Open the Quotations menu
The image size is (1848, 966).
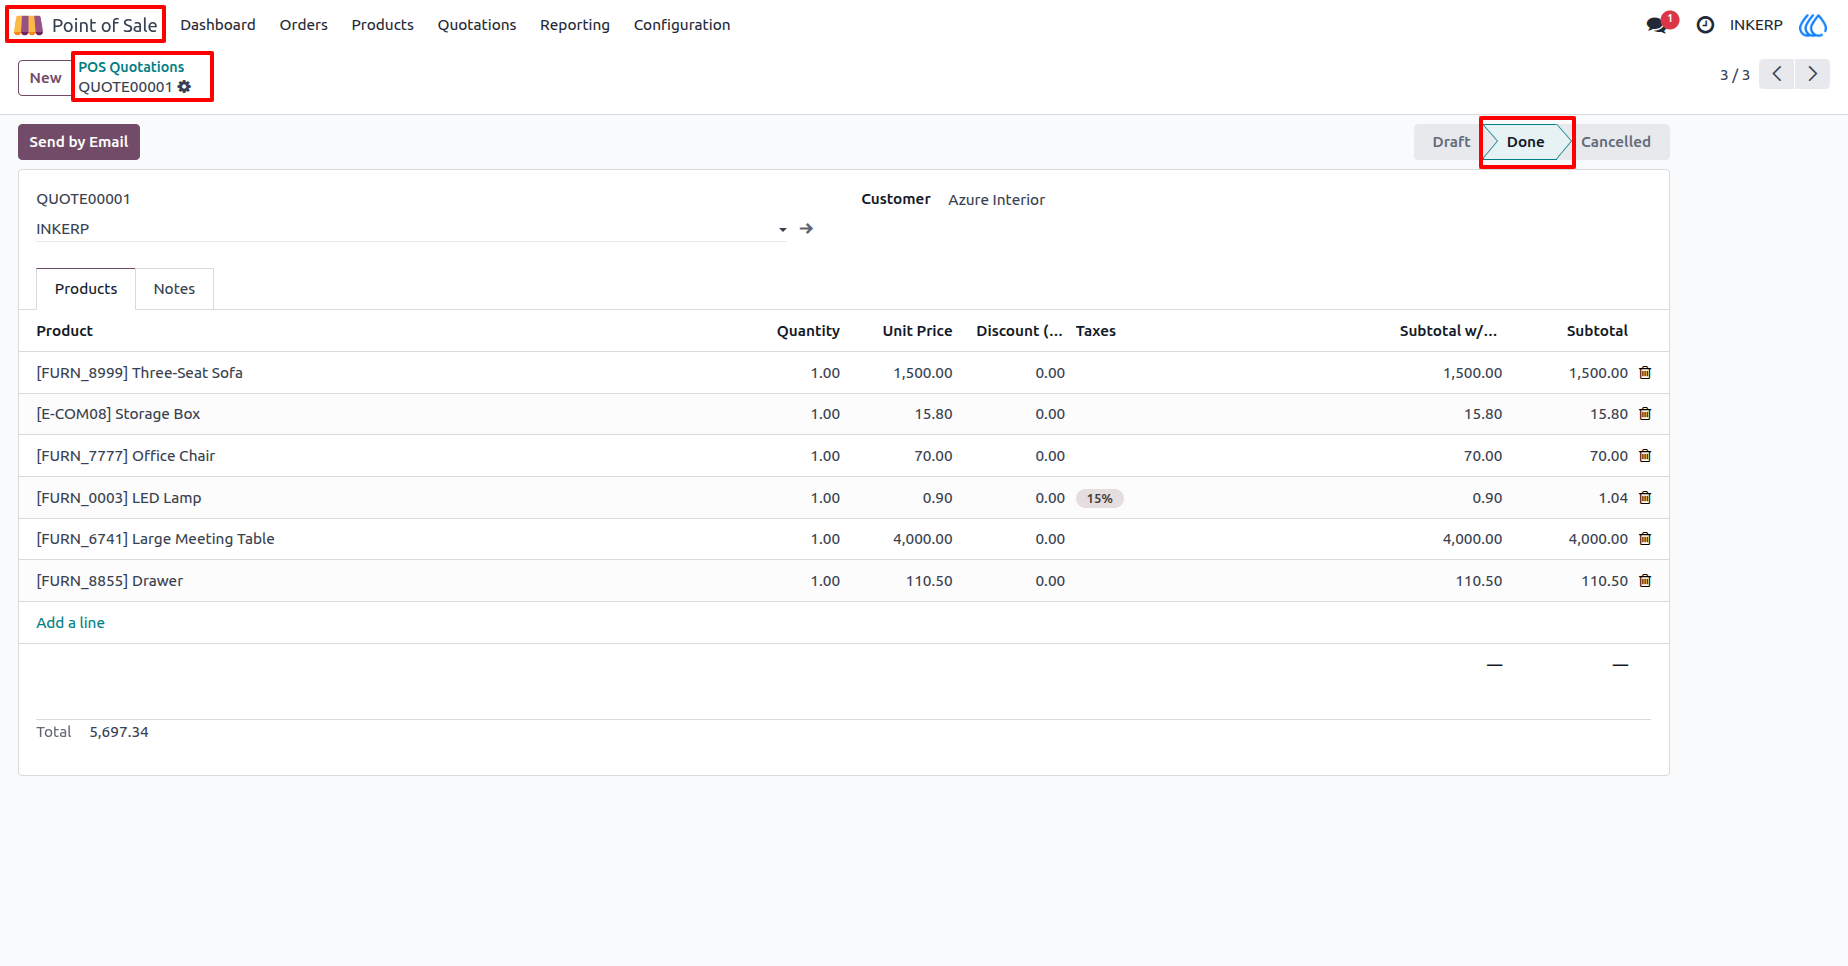pos(477,25)
